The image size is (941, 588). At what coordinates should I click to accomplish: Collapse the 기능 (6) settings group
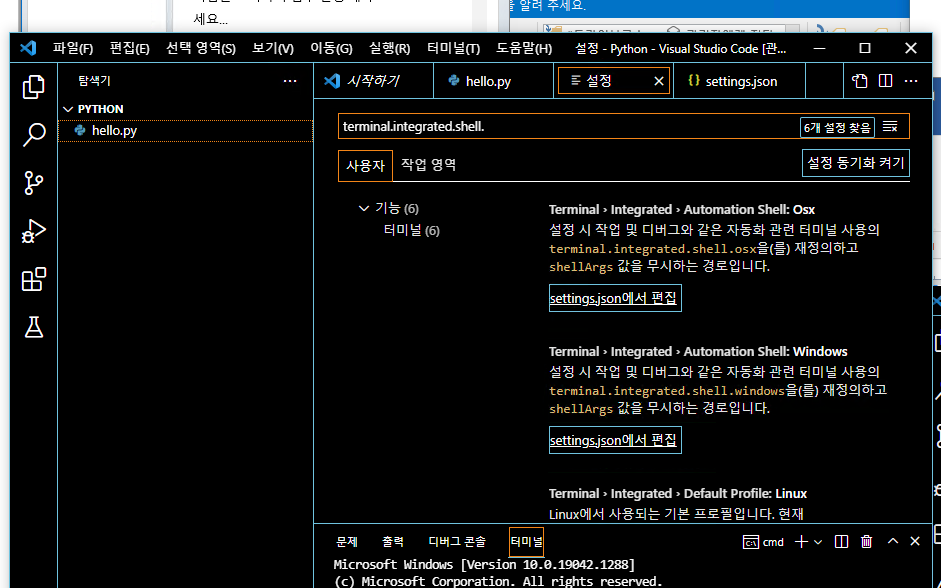click(363, 208)
